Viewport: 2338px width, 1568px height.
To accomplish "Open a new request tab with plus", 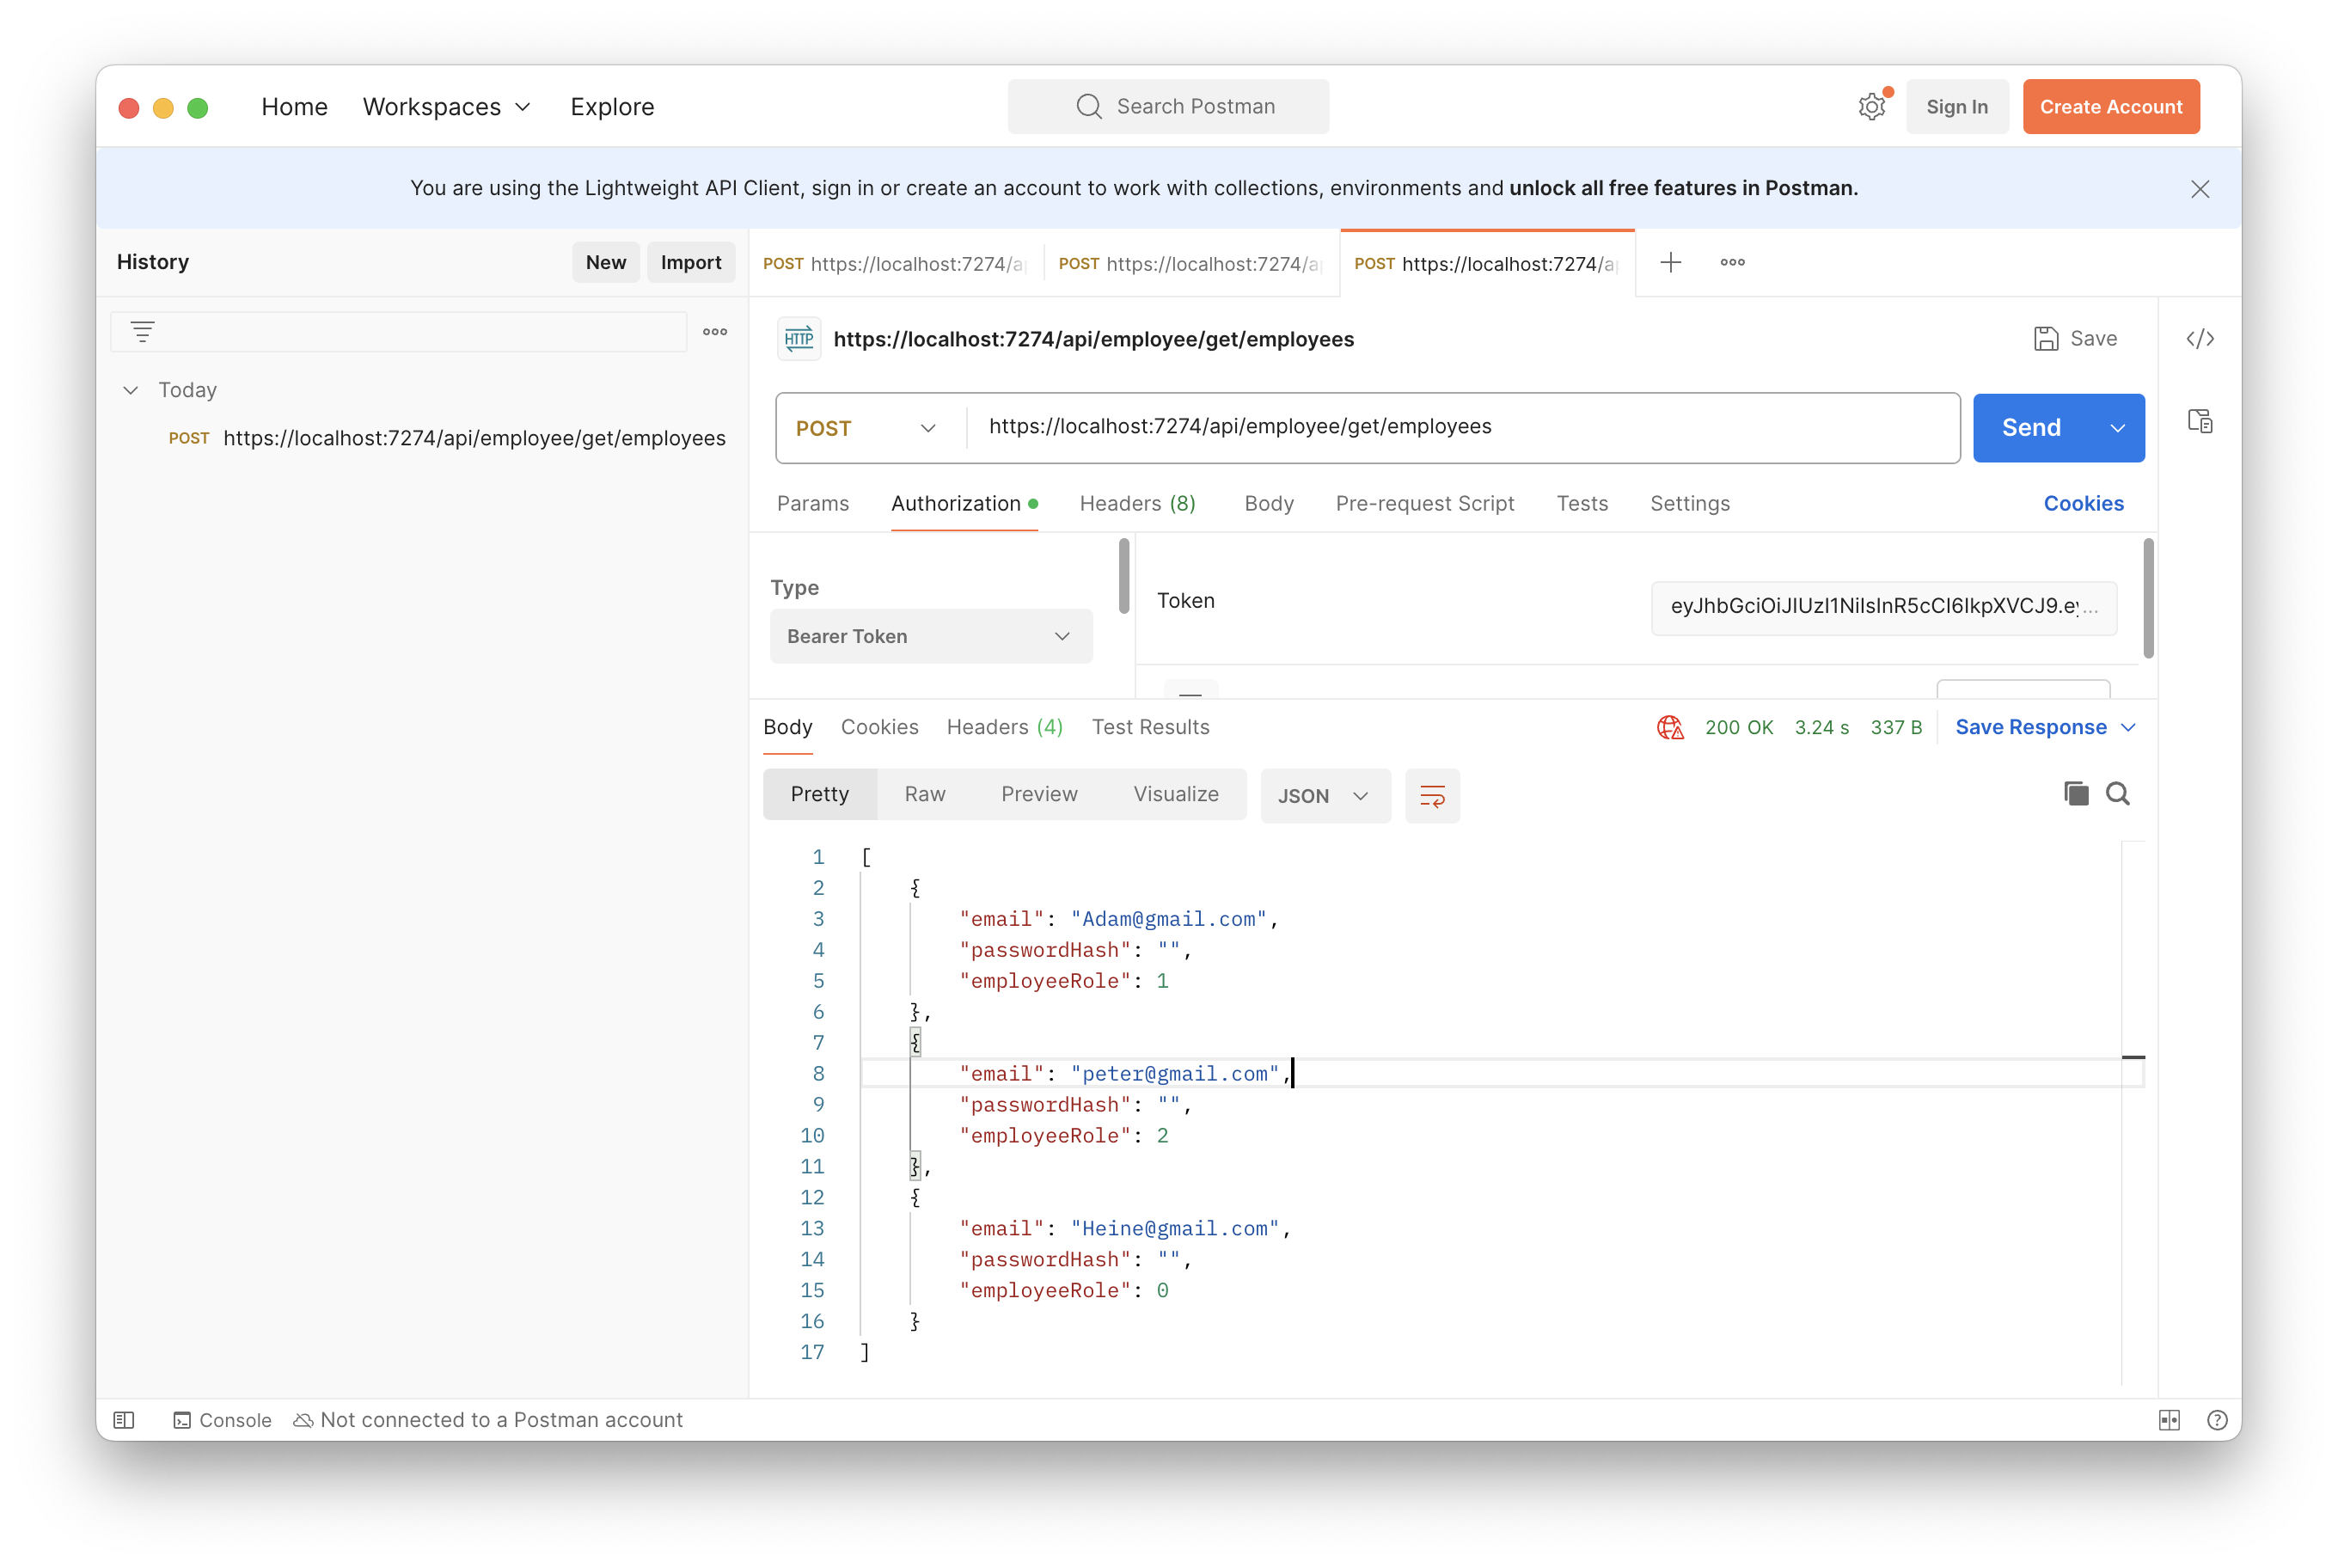I will coord(1670,263).
